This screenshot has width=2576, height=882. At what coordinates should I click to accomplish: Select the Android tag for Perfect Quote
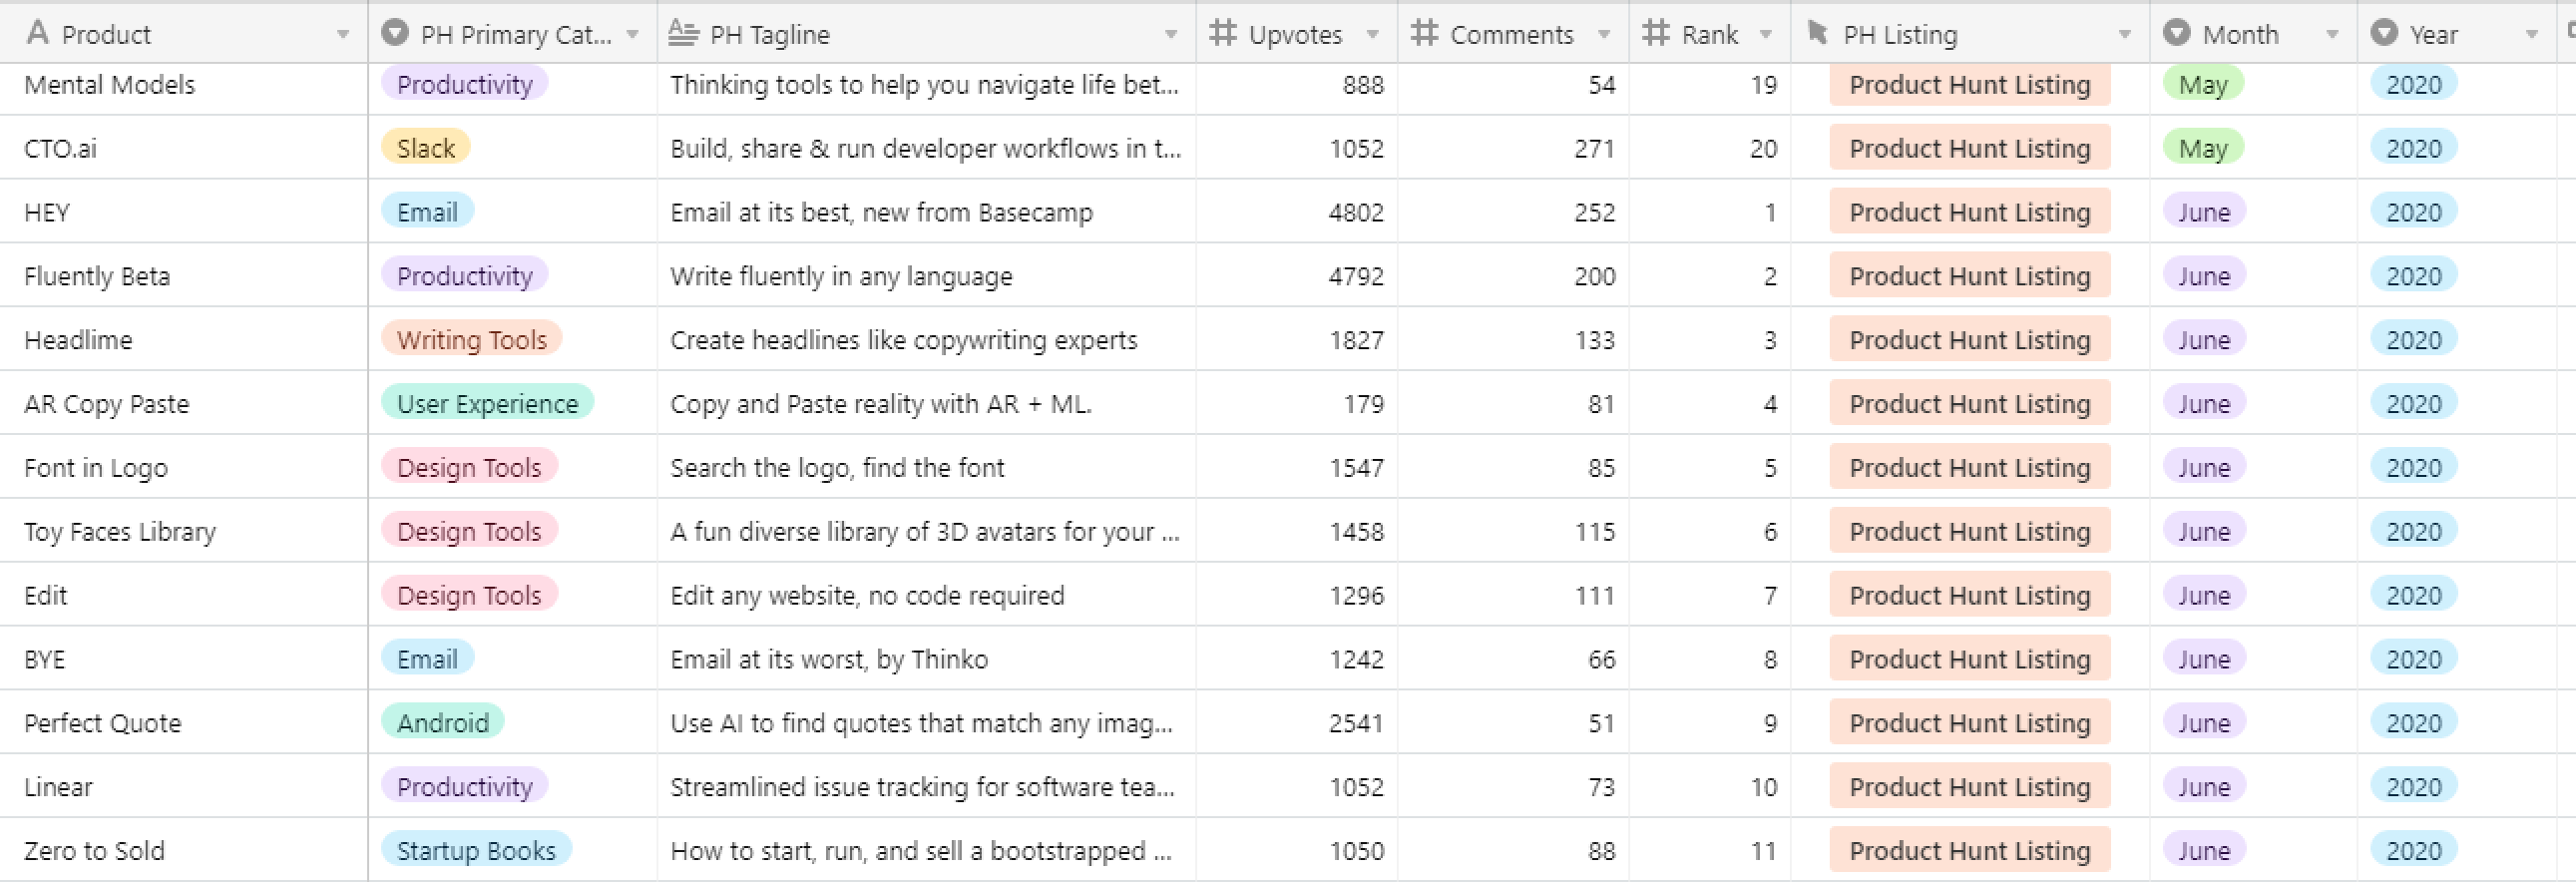coord(443,723)
